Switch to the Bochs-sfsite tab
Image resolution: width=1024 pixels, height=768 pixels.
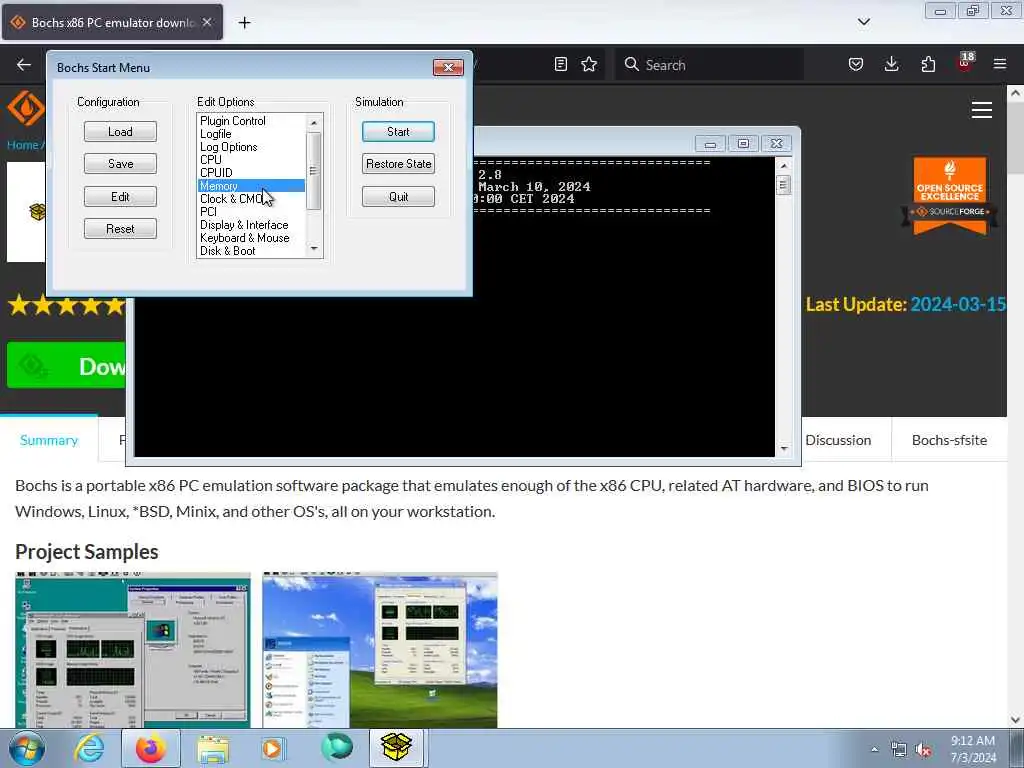pos(949,440)
